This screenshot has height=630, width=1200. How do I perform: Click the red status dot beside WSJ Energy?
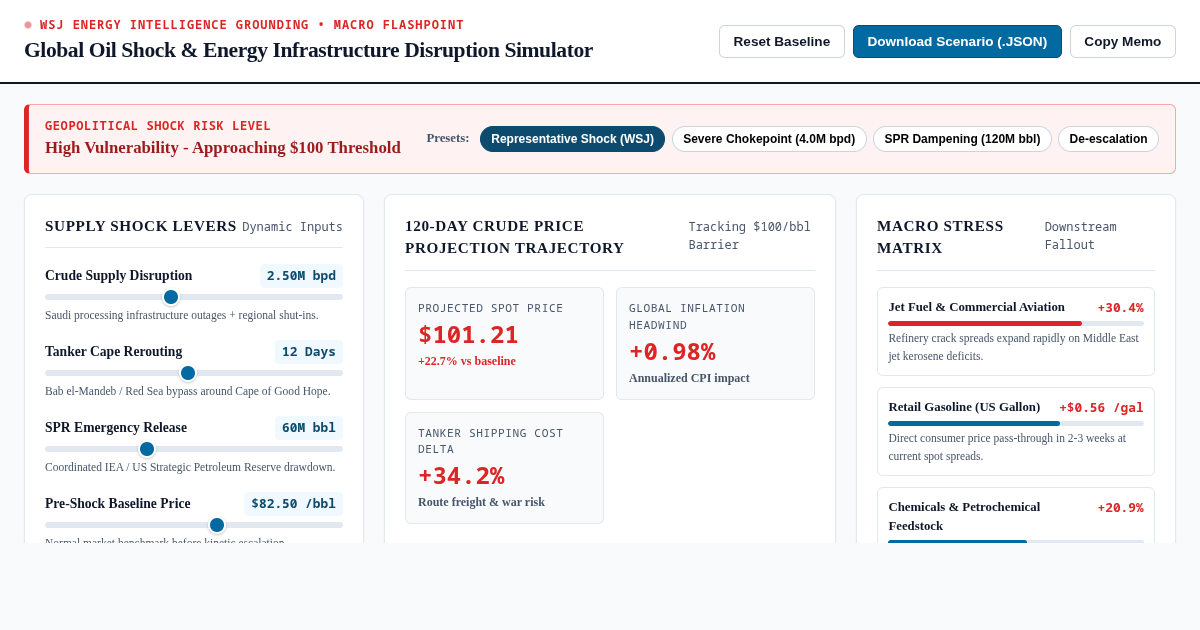click(28, 25)
